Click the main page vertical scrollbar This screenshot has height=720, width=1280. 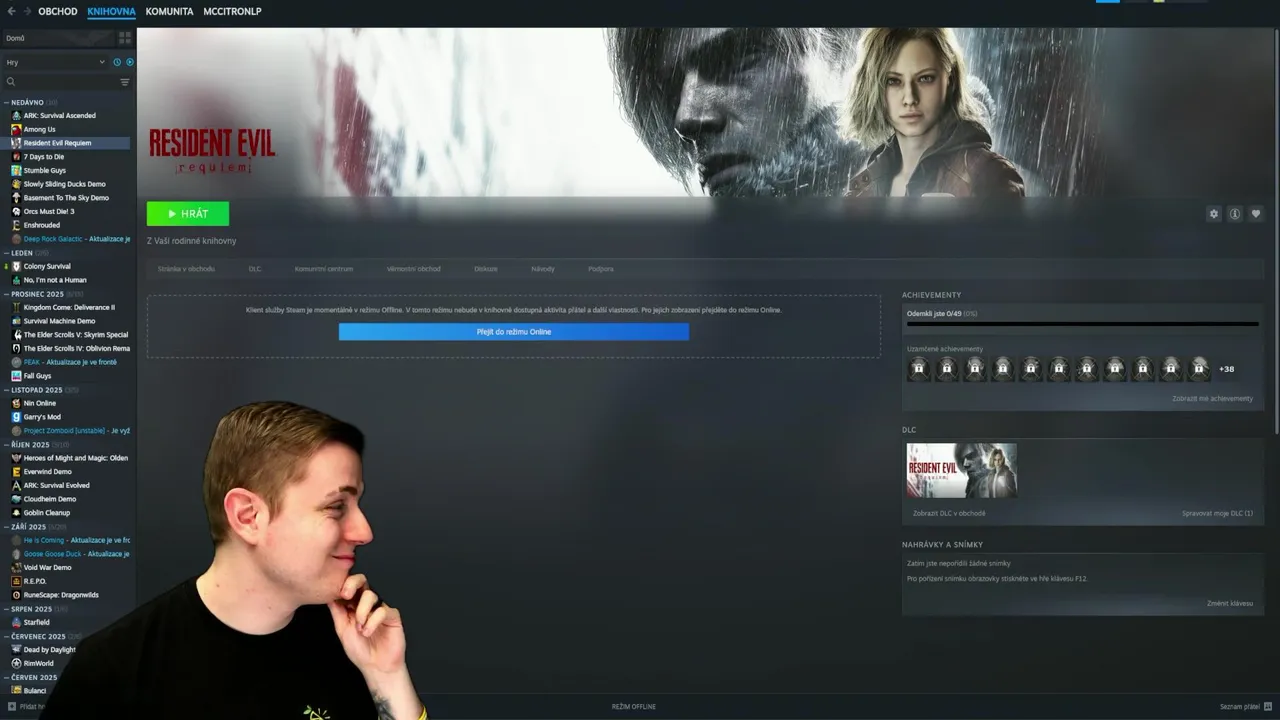click(x=1276, y=230)
